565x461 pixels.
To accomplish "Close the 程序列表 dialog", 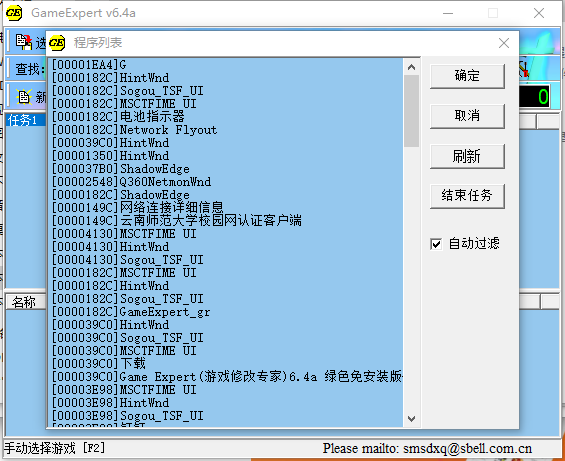I will point(504,43).
